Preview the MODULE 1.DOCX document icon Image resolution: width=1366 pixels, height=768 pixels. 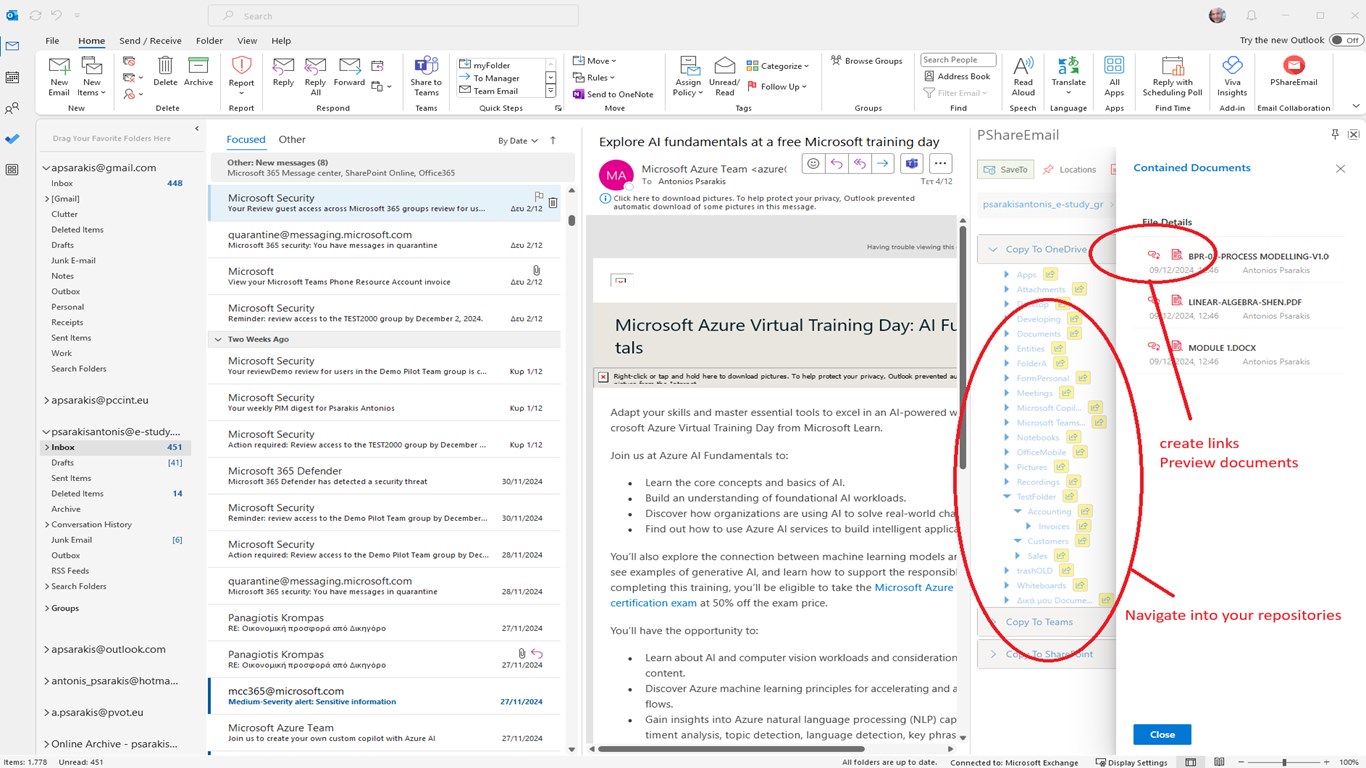[1177, 347]
